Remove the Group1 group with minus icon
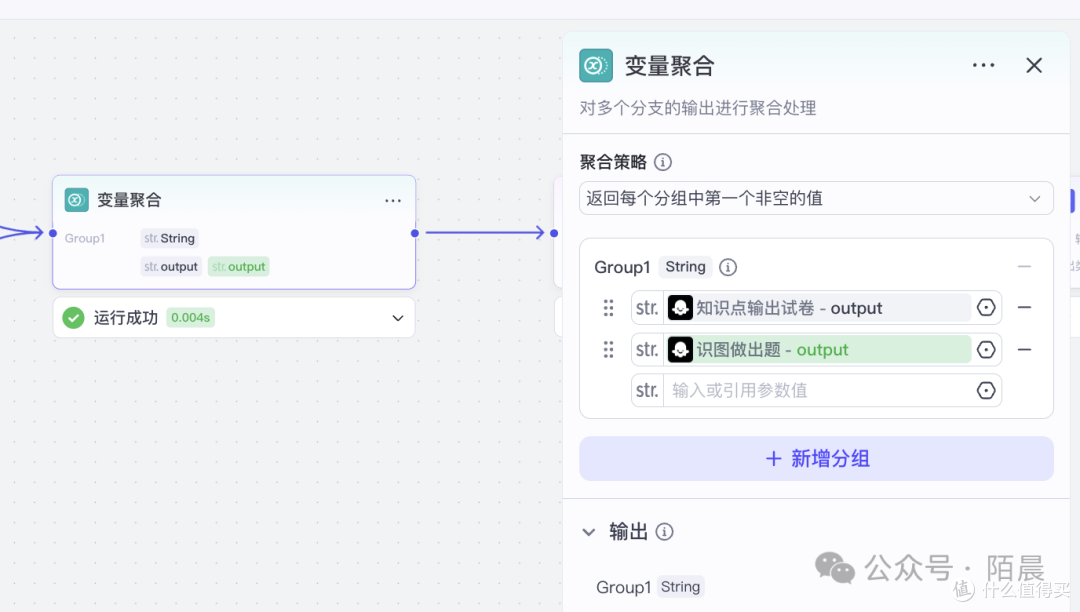 coord(1024,266)
